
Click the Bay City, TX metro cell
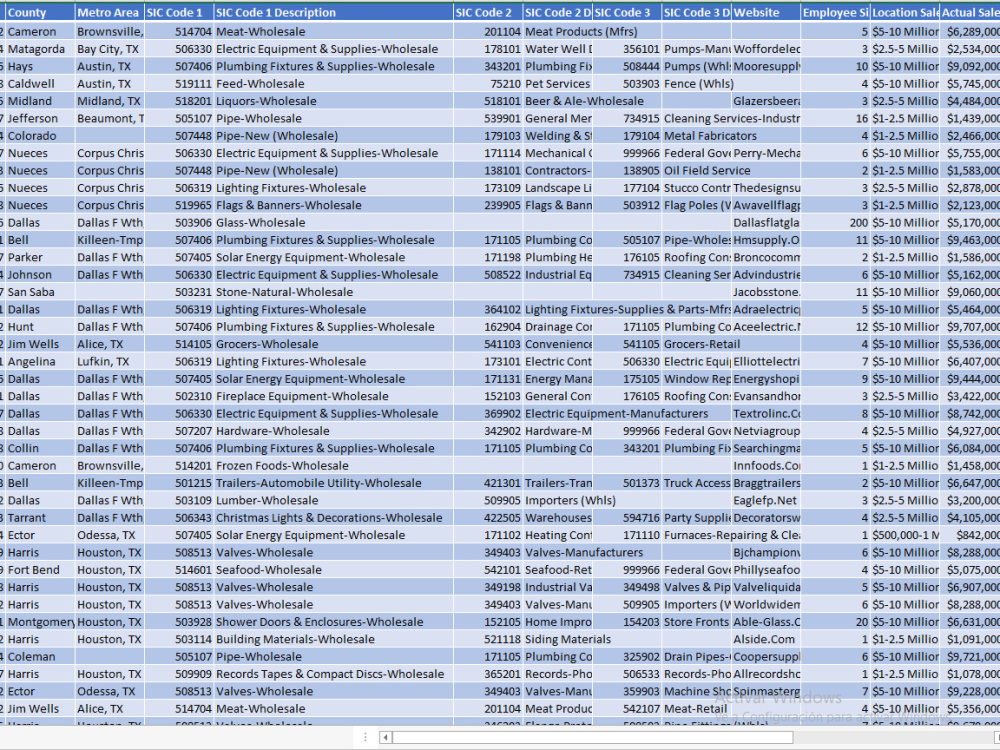click(109, 49)
